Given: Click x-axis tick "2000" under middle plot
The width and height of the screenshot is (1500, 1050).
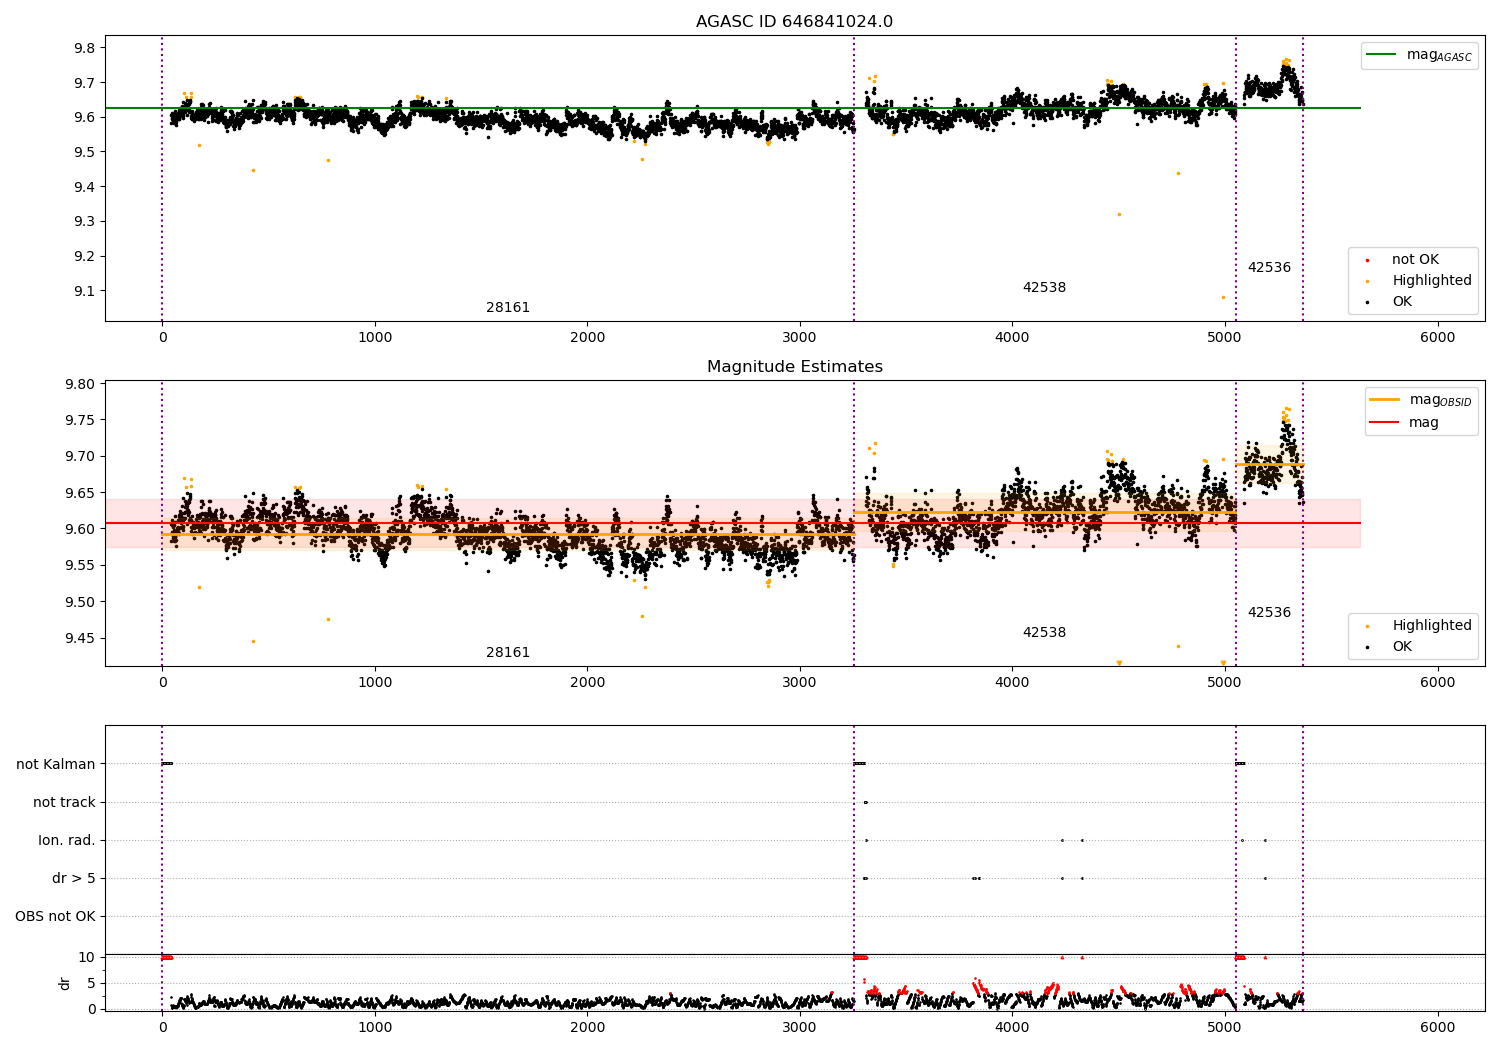Looking at the screenshot, I should (x=588, y=683).
